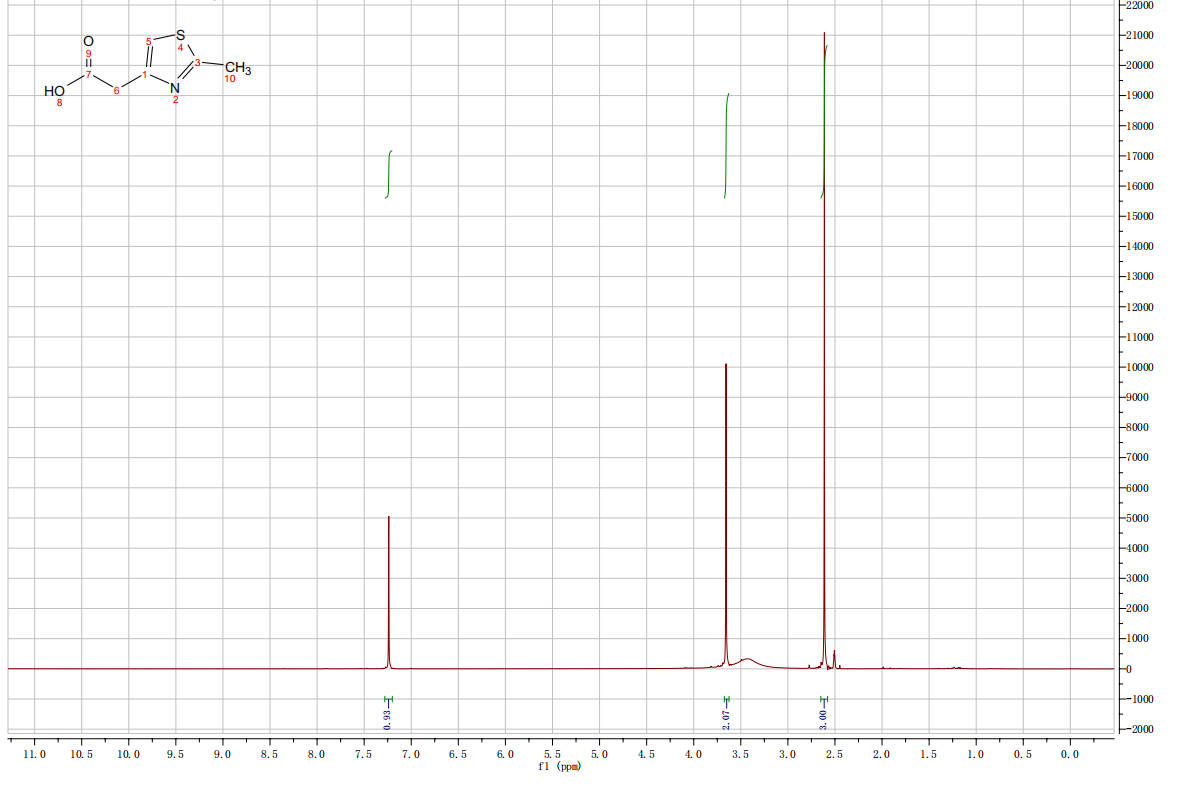This screenshot has width=1196, height=794.
Task: Select the 11.0 tick label on ppm axis
Action: pyautogui.click(x=35, y=753)
